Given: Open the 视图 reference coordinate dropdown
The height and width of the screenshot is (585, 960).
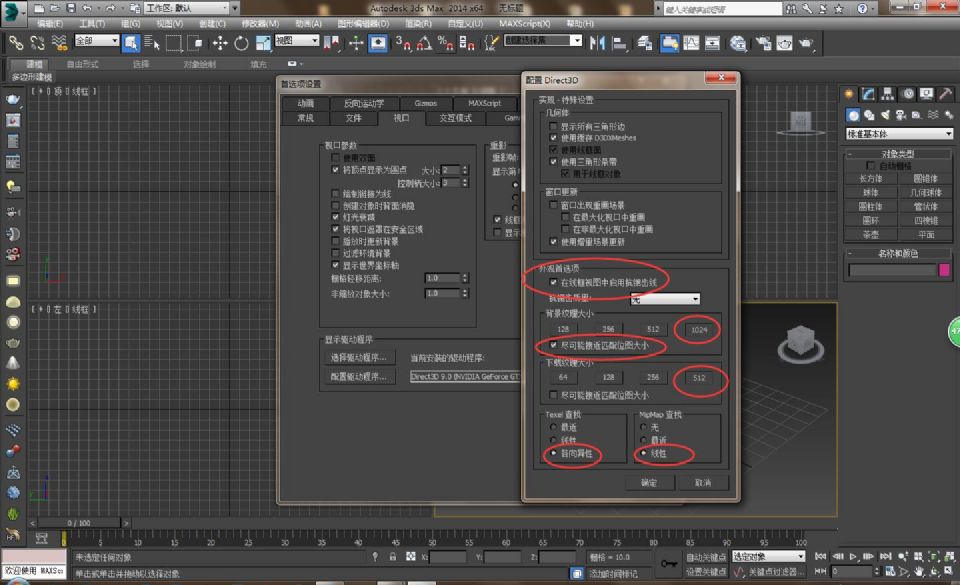Looking at the screenshot, I should coord(297,40).
